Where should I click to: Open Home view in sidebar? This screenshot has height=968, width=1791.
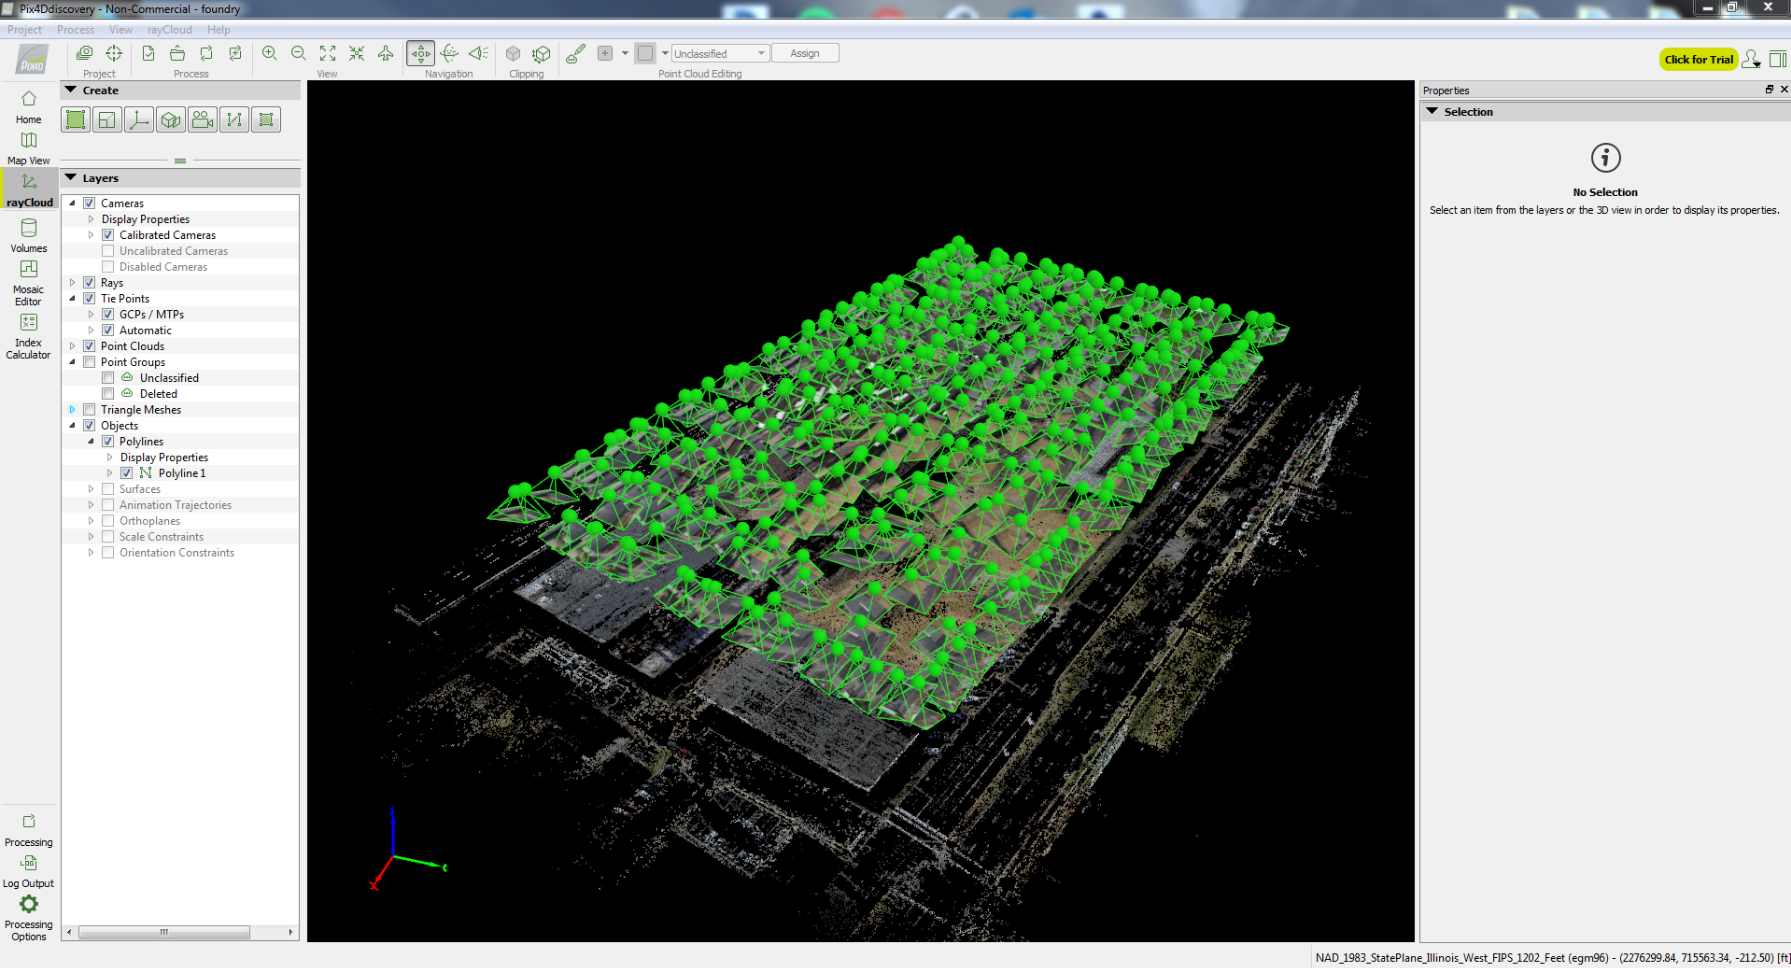pyautogui.click(x=29, y=106)
